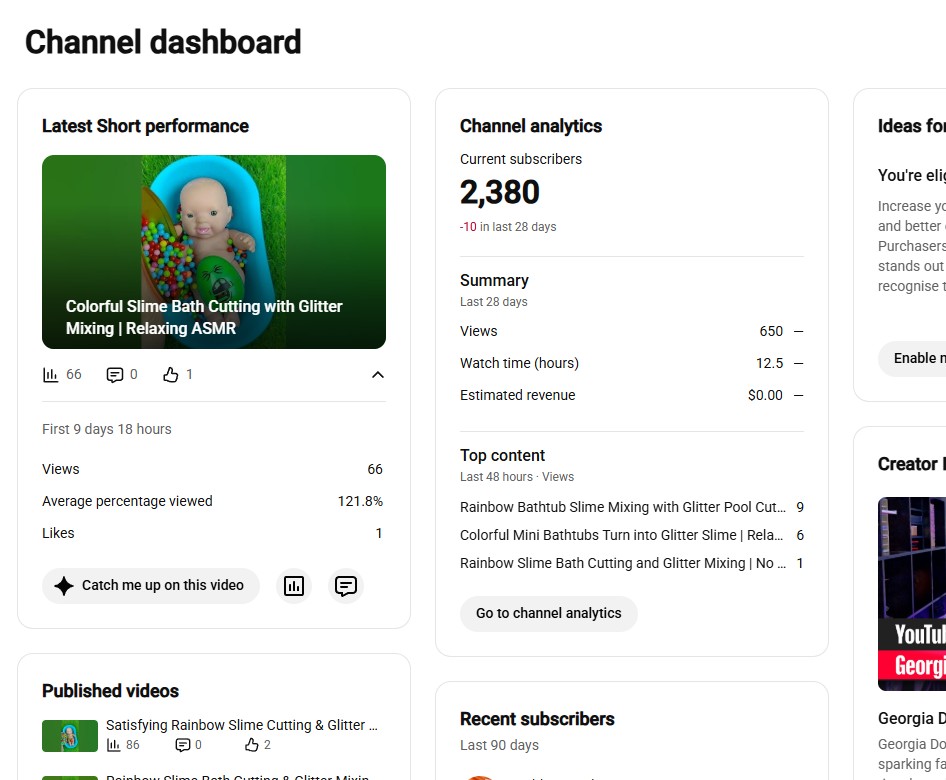This screenshot has height=780, width=946.
Task: Open Colorful Mini Bathtubs Turn into Glitter row
Action: tap(632, 535)
